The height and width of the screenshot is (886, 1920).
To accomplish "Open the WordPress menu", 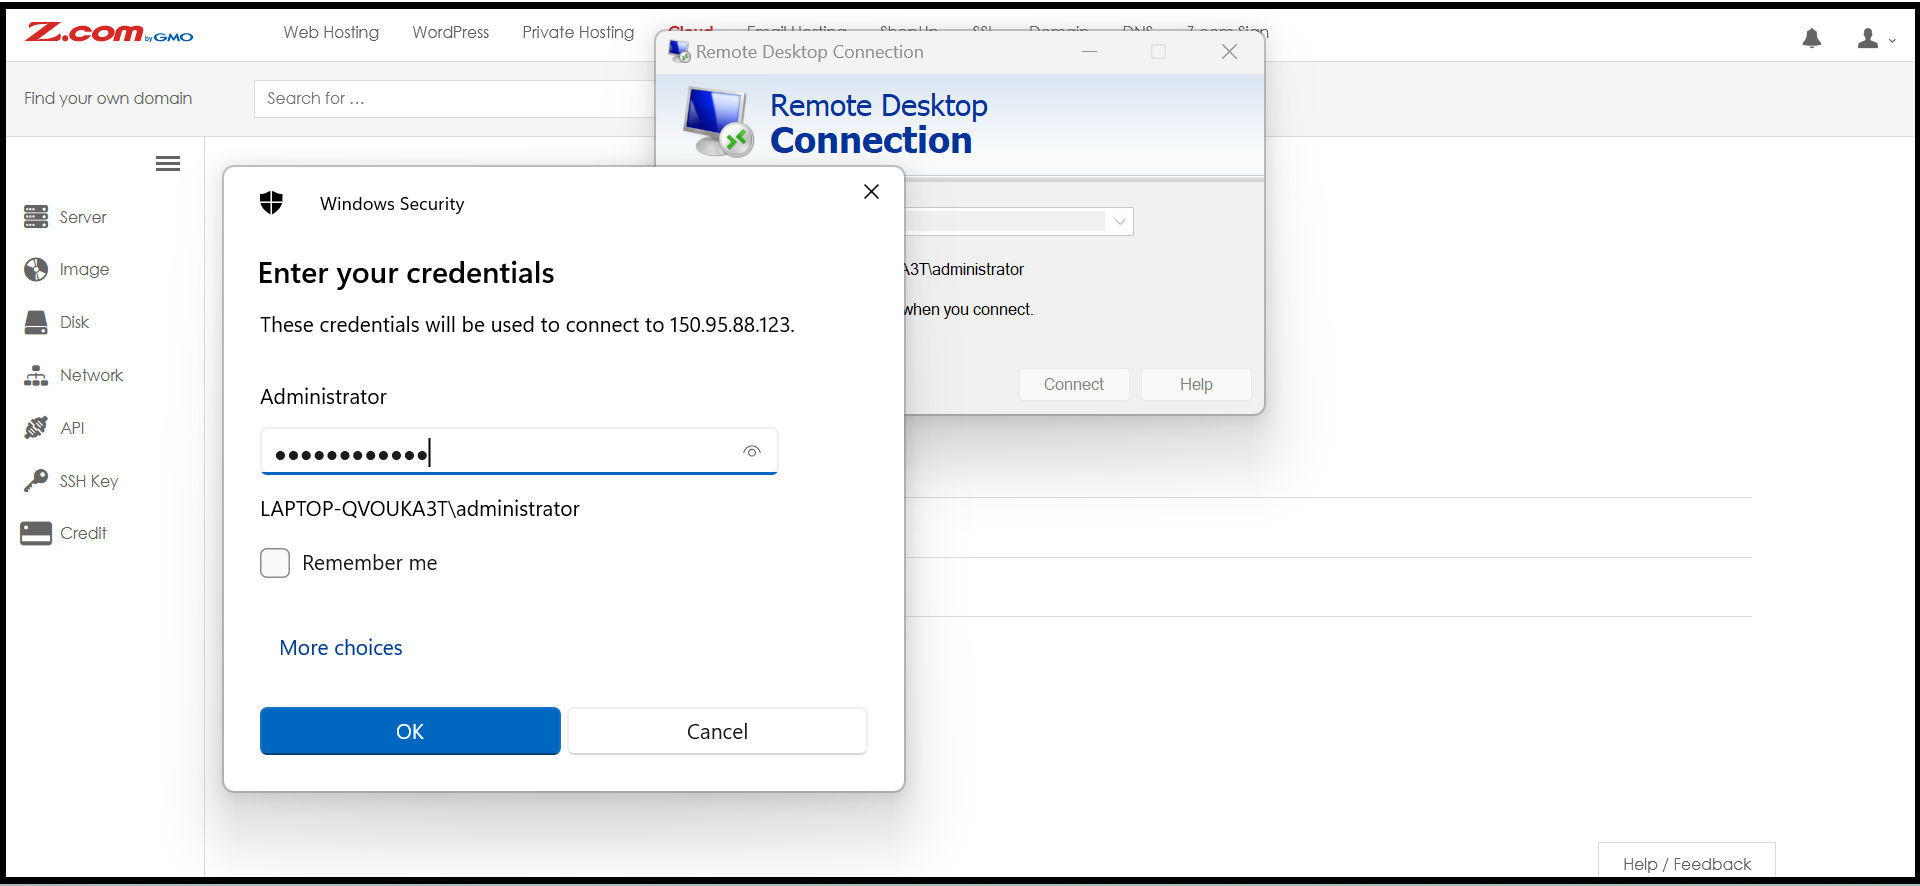I will point(451,32).
